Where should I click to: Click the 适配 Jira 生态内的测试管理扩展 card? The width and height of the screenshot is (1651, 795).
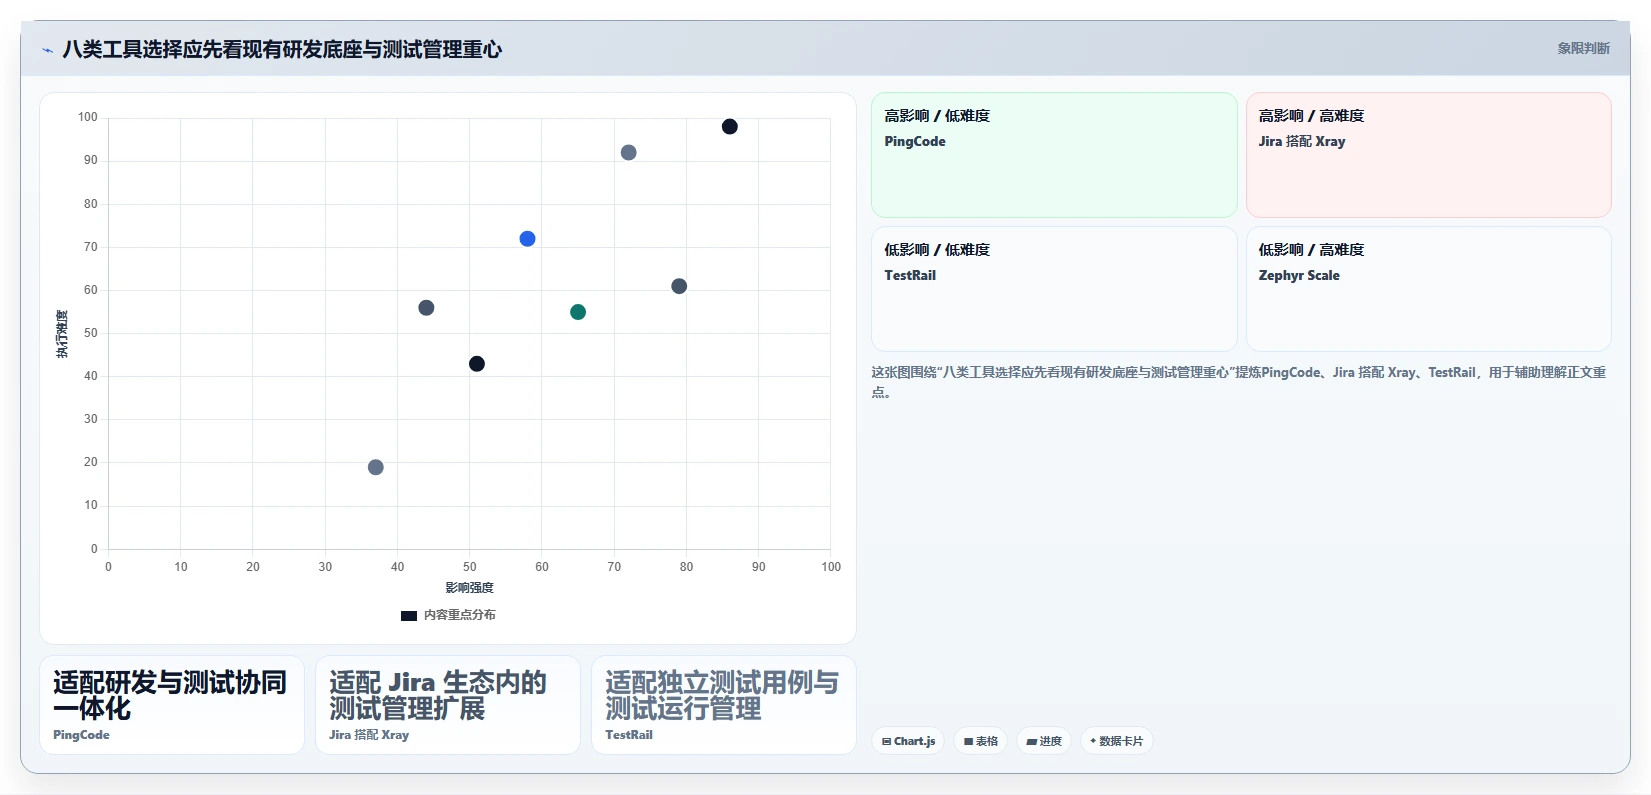[448, 705]
